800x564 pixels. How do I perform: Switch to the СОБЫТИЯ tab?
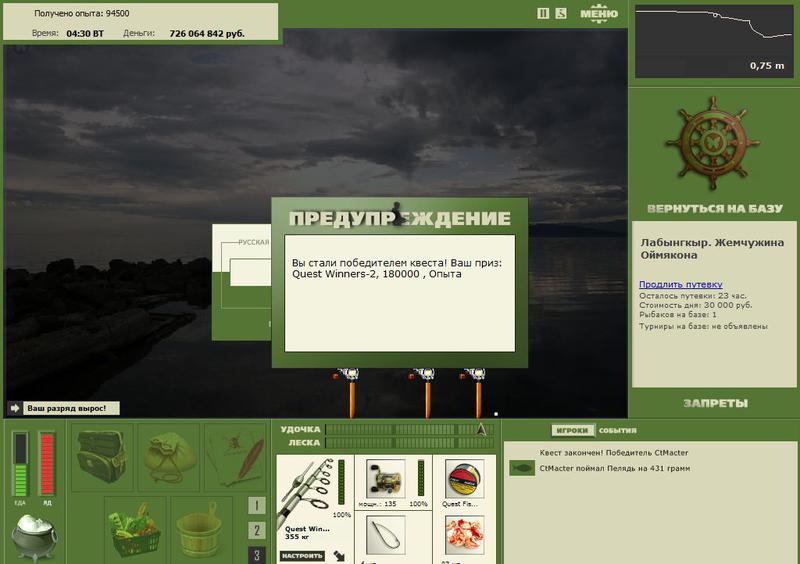pos(617,430)
